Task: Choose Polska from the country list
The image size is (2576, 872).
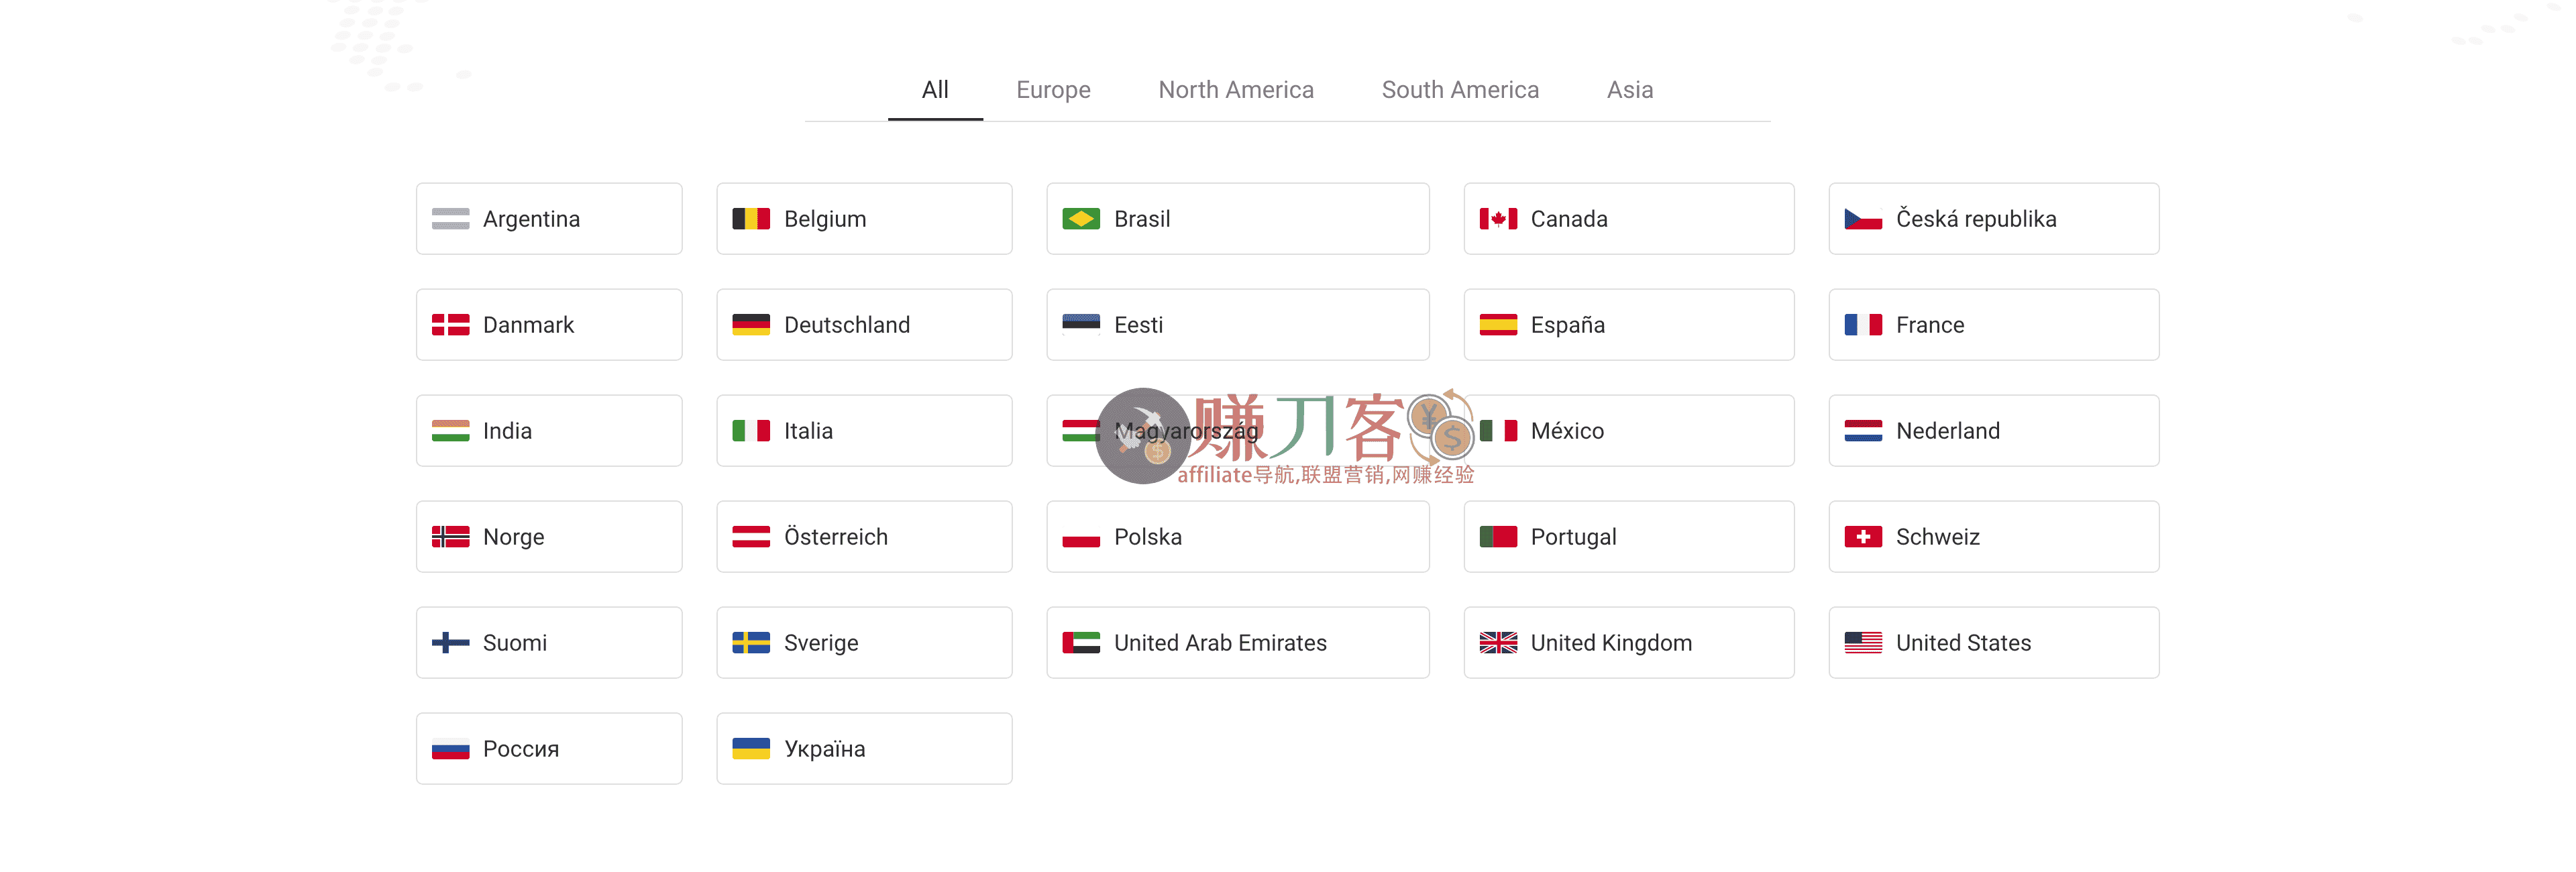Action: click(1238, 536)
